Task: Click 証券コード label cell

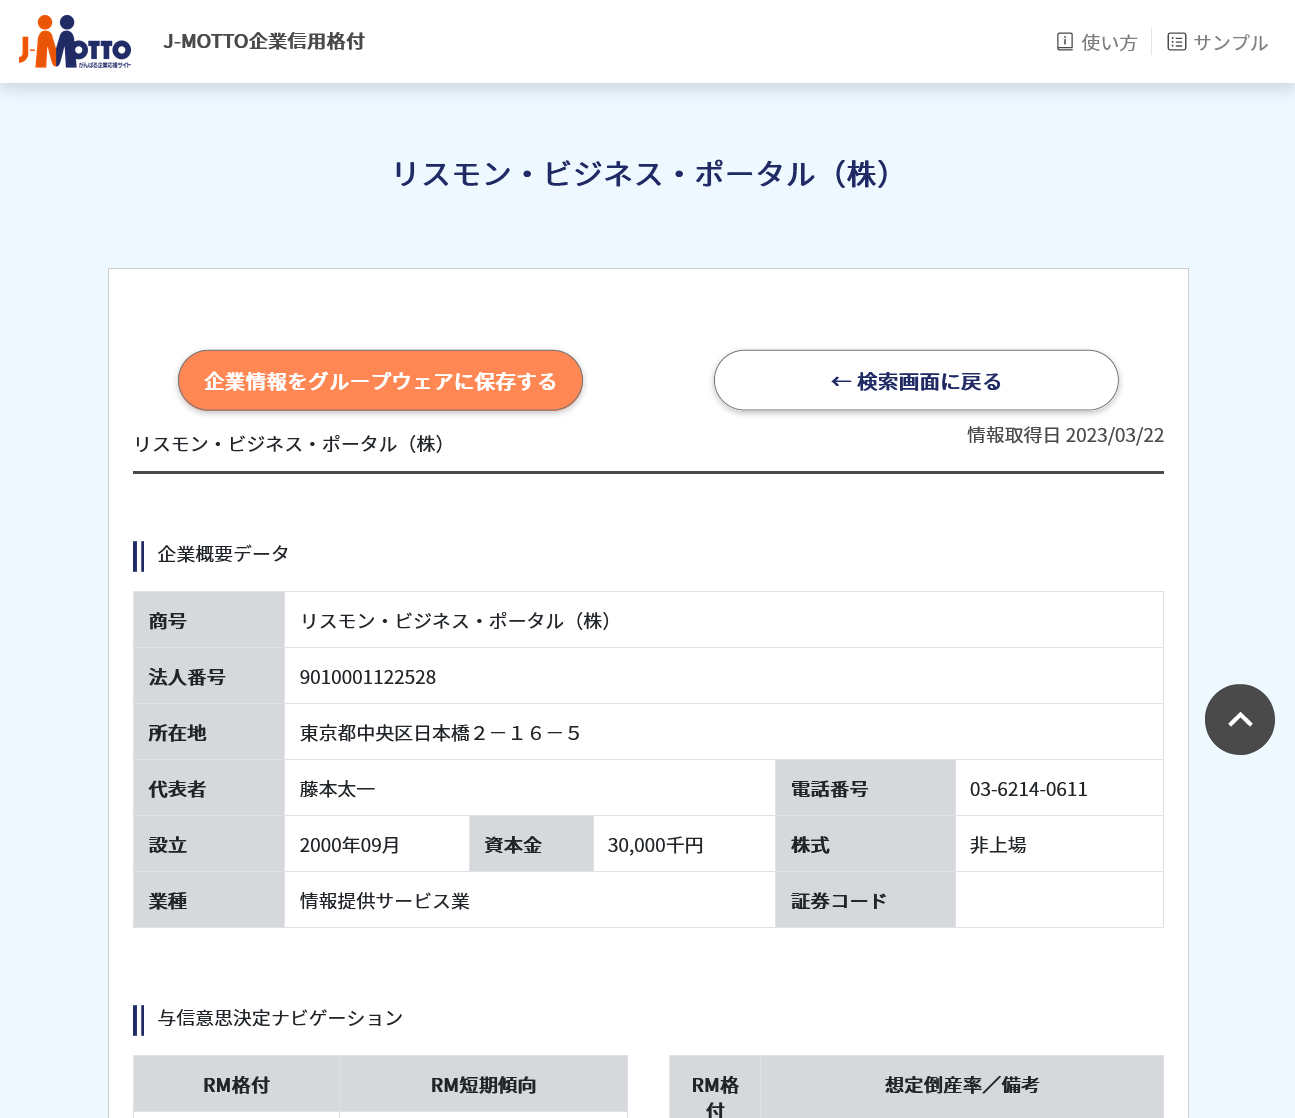Action: click(x=866, y=900)
